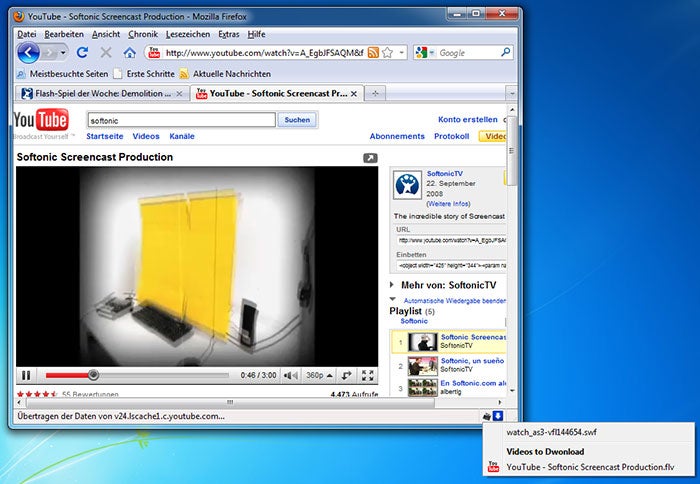Image resolution: width=700 pixels, height=484 pixels.
Task: Reload the page with the refresh icon
Action: tap(83, 52)
